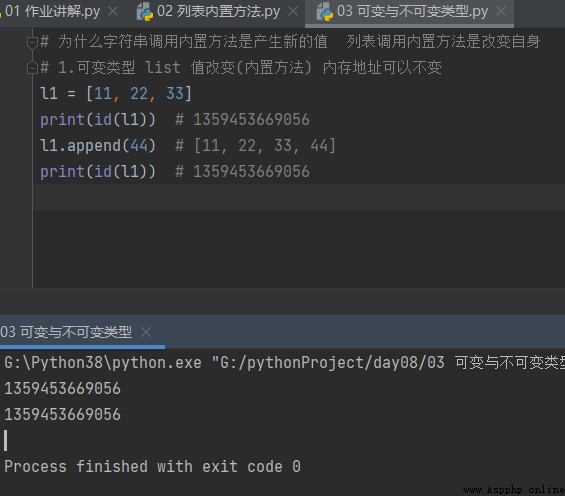Viewport: 565px width, 496px height.
Task: Close the 02 列表内置方法.py tab
Action: (293, 12)
